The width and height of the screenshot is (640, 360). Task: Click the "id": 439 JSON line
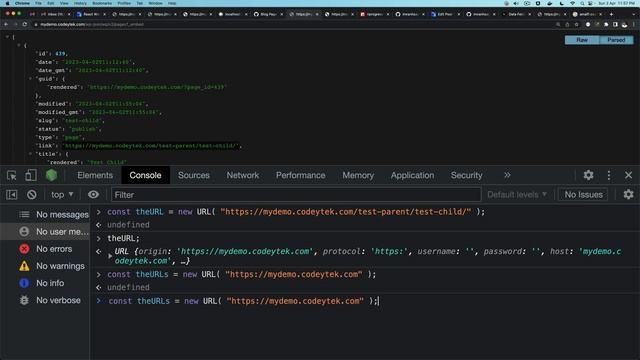point(52,53)
